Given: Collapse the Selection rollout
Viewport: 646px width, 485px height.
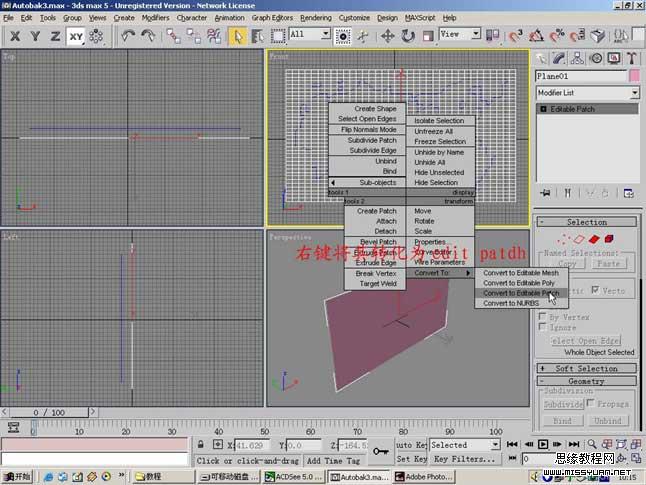Looking at the screenshot, I should pos(587,222).
